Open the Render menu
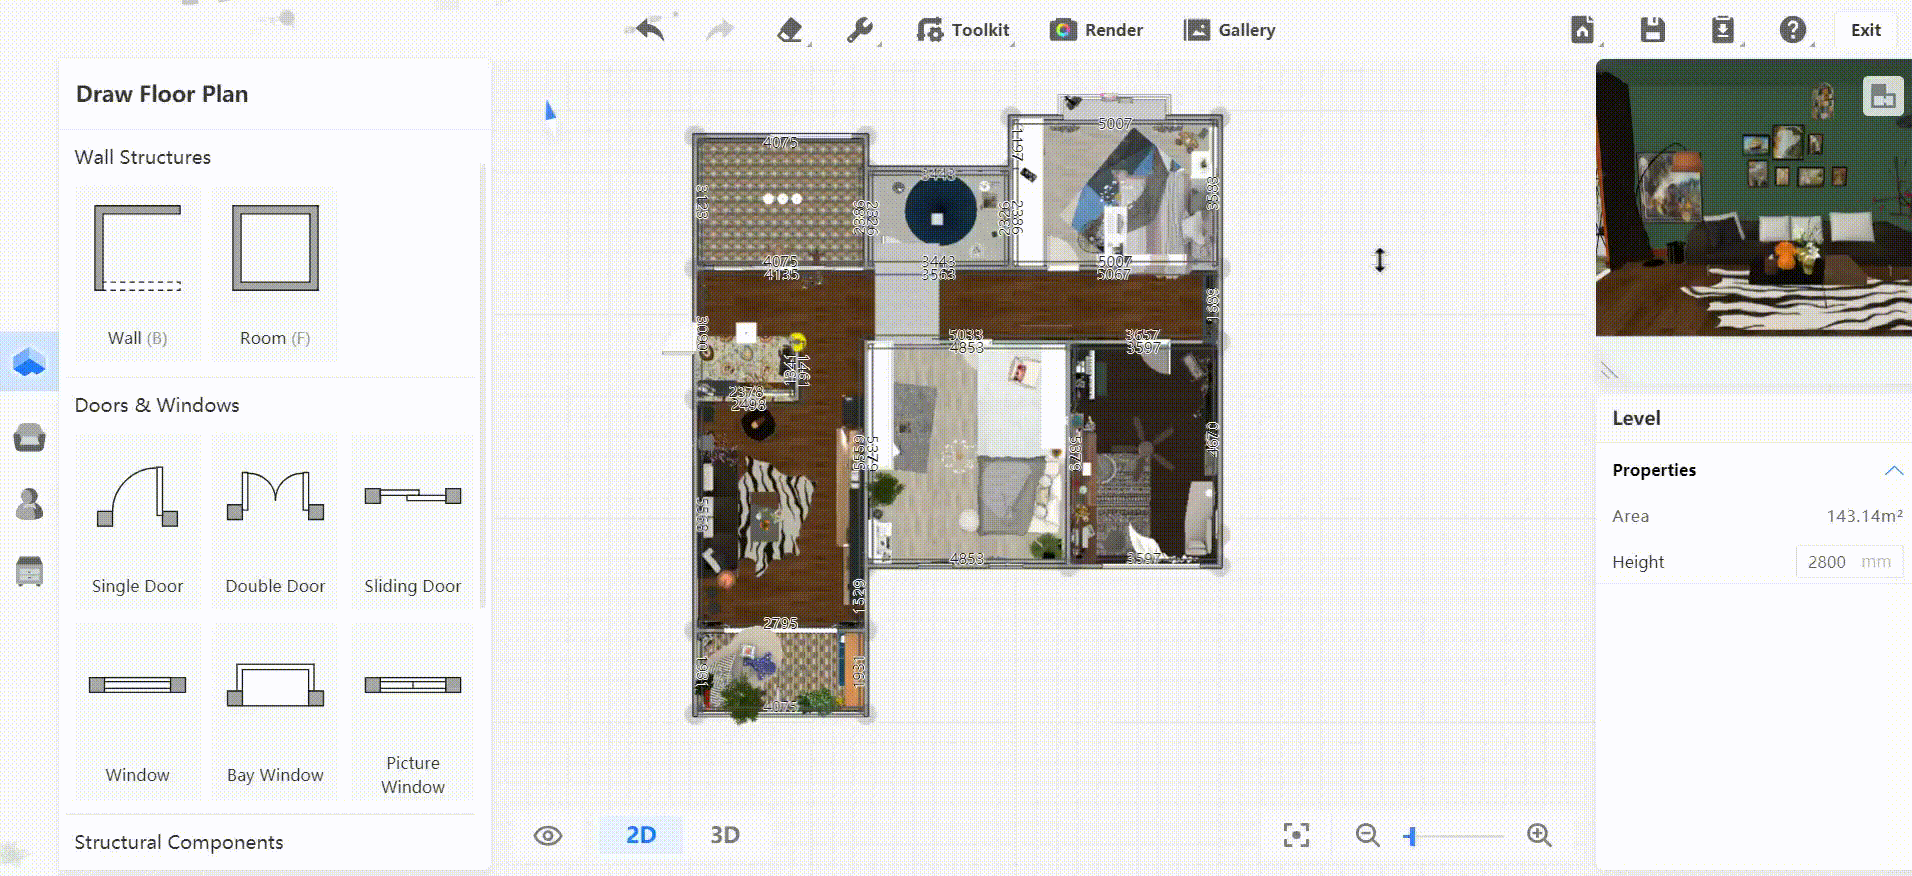The image size is (1912, 876). point(1097,30)
